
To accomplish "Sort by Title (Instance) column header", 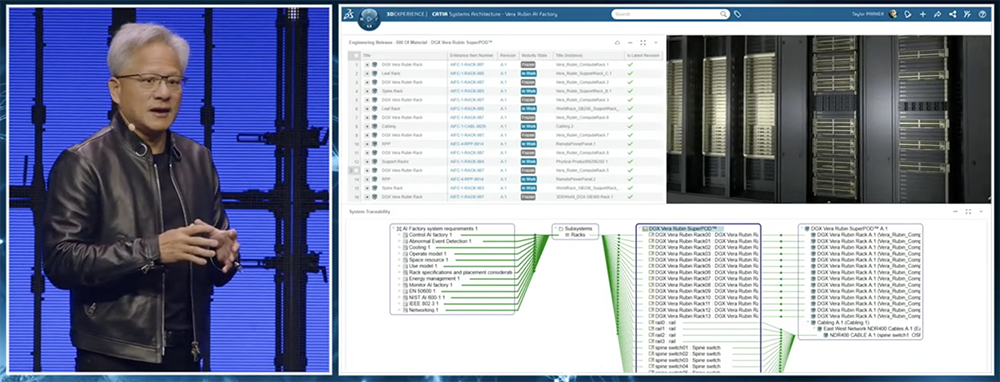I will point(589,55).
